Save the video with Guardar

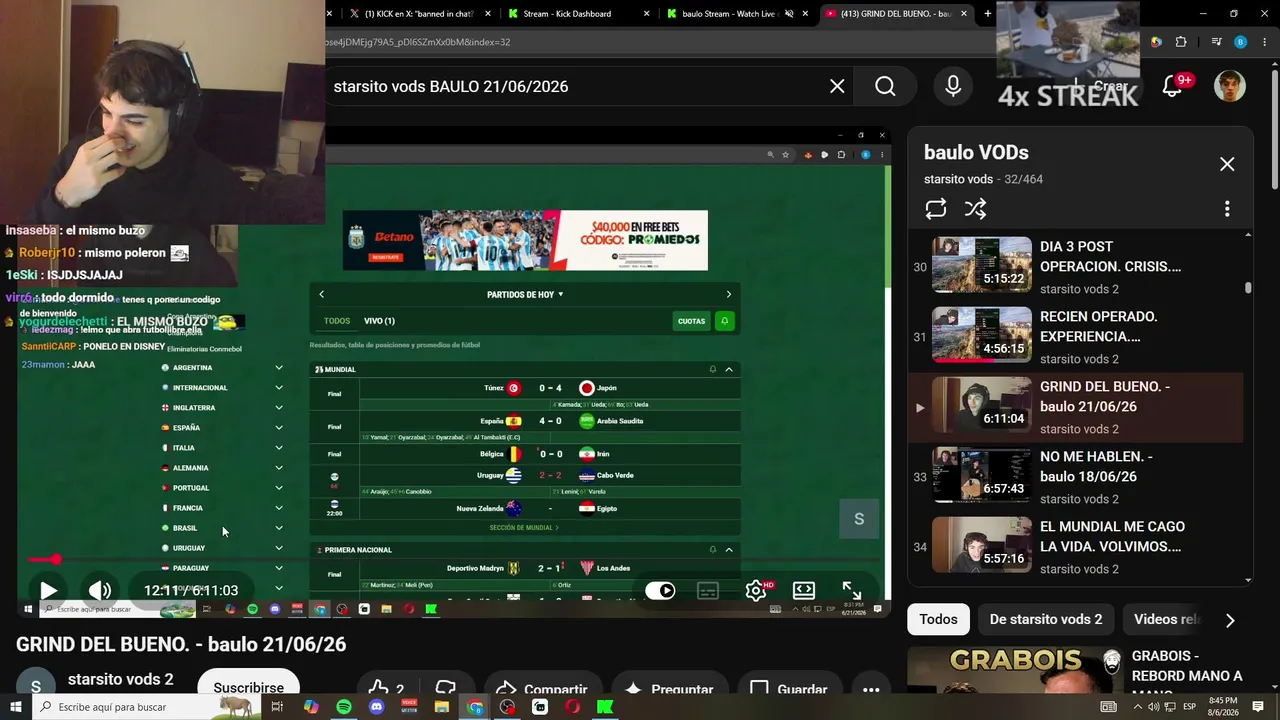pyautogui.click(x=788, y=689)
